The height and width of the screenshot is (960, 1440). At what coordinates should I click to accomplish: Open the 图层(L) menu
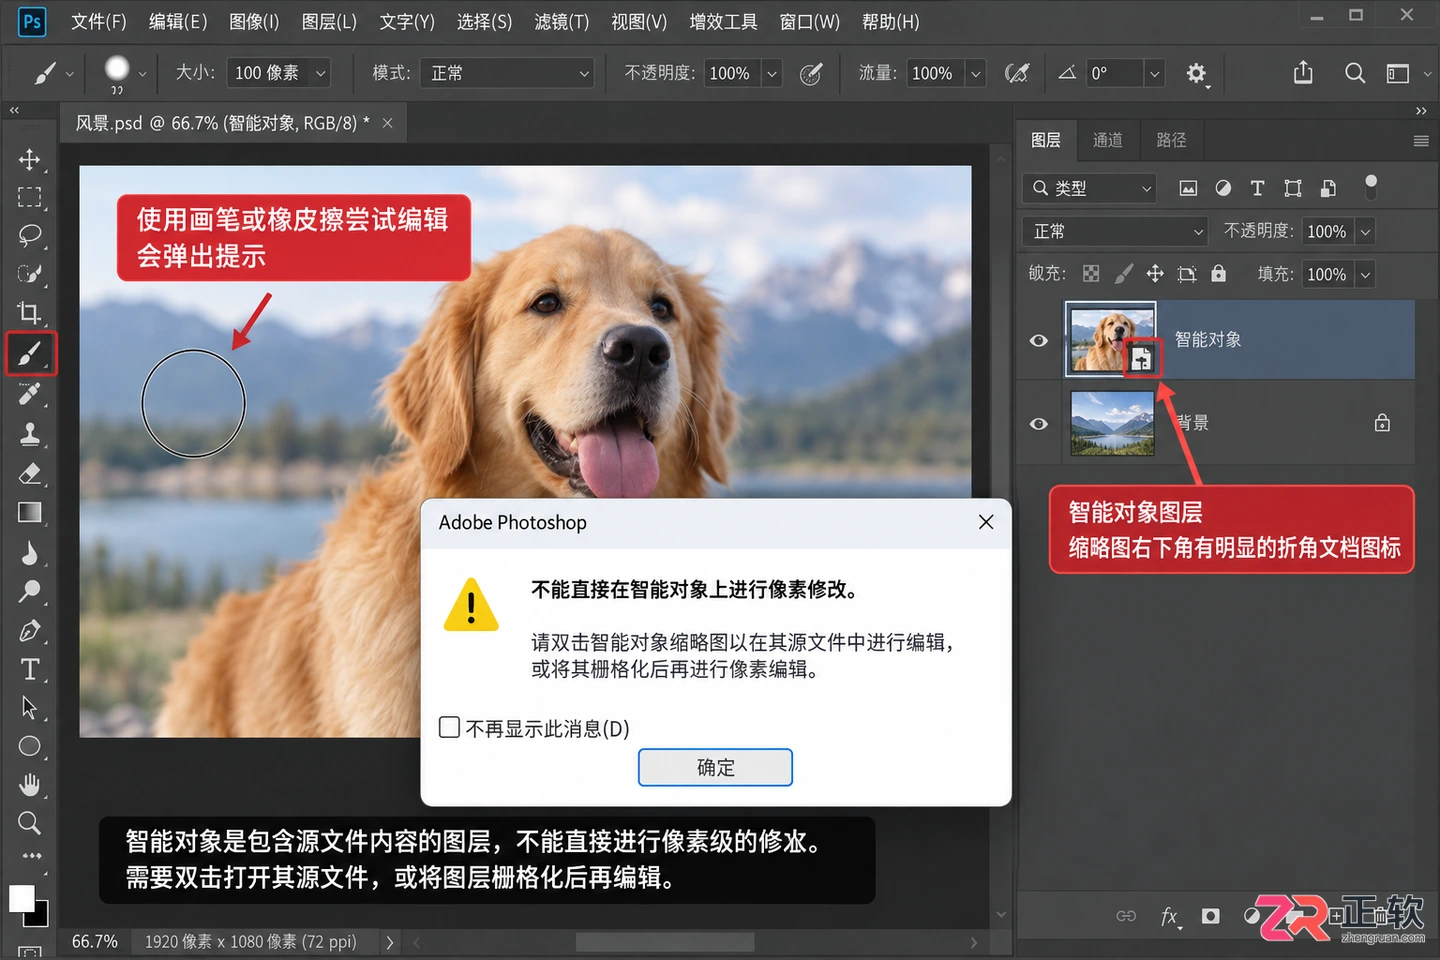[329, 21]
